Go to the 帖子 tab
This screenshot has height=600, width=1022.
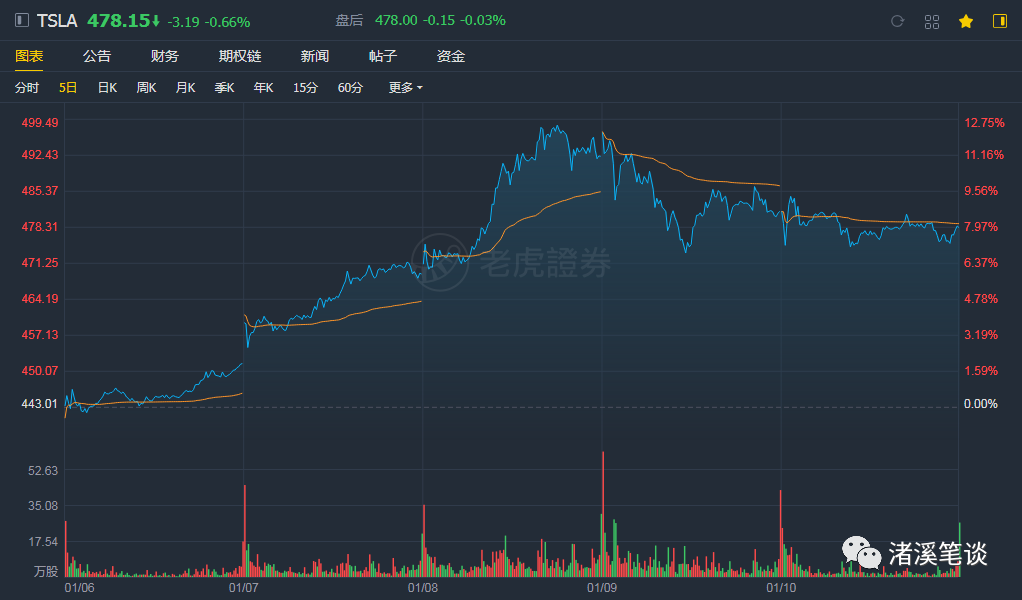[x=383, y=57]
